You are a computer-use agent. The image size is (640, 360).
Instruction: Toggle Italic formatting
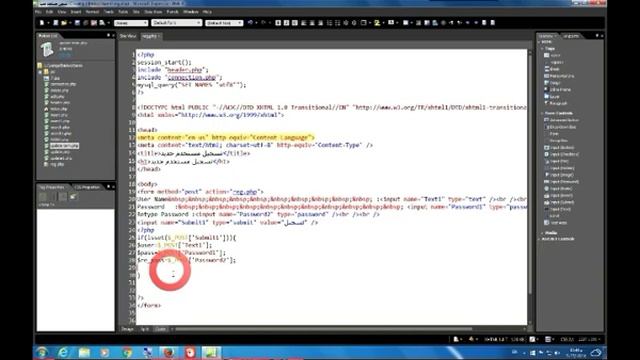click(287, 23)
